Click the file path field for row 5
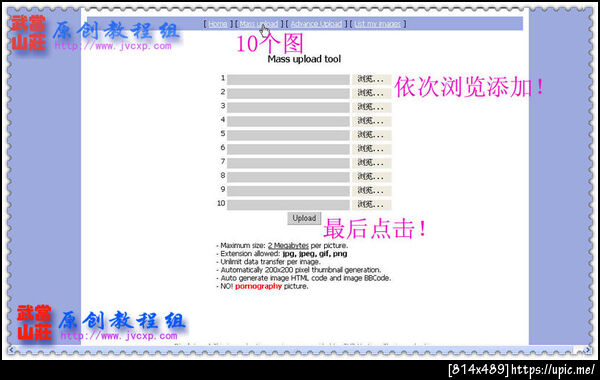The height and width of the screenshot is (380, 600). (x=288, y=135)
